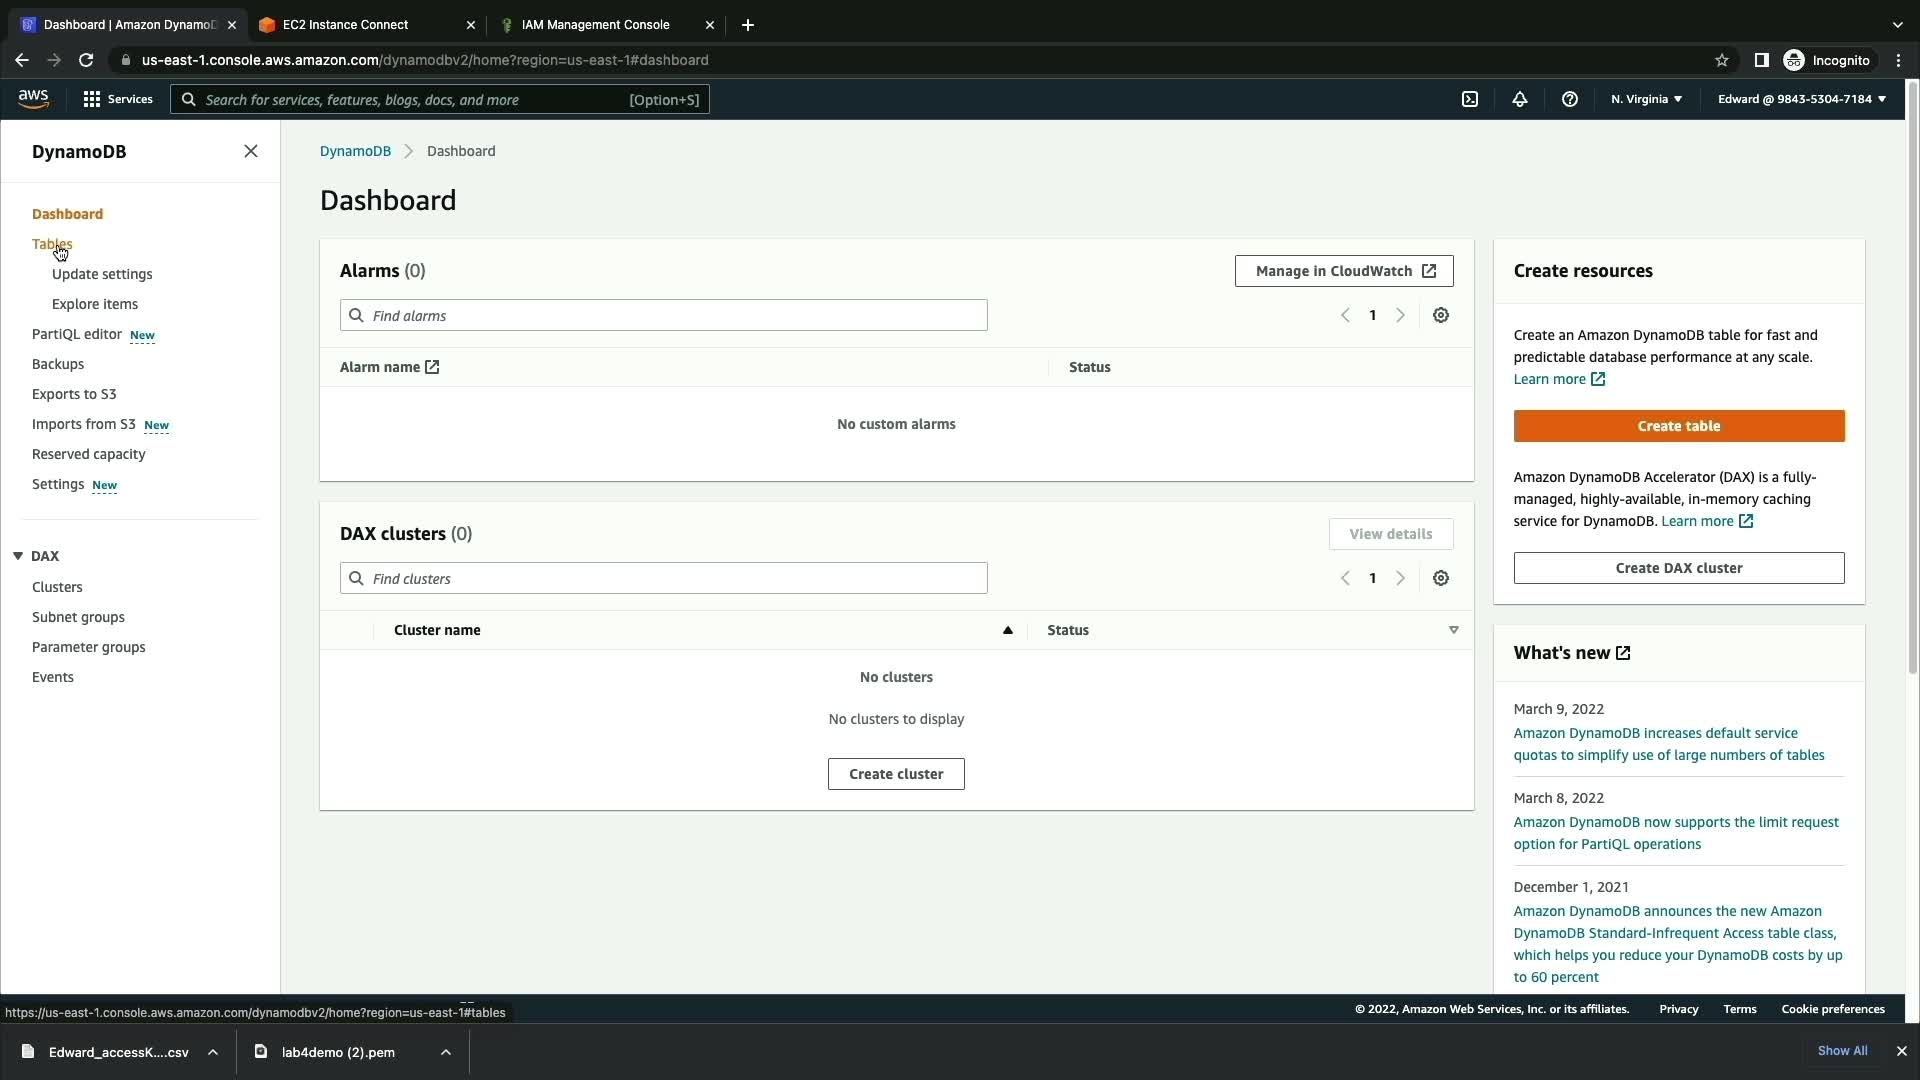The image size is (1920, 1080).
Task: Open Alarms table preferences gear
Action: click(1440, 315)
